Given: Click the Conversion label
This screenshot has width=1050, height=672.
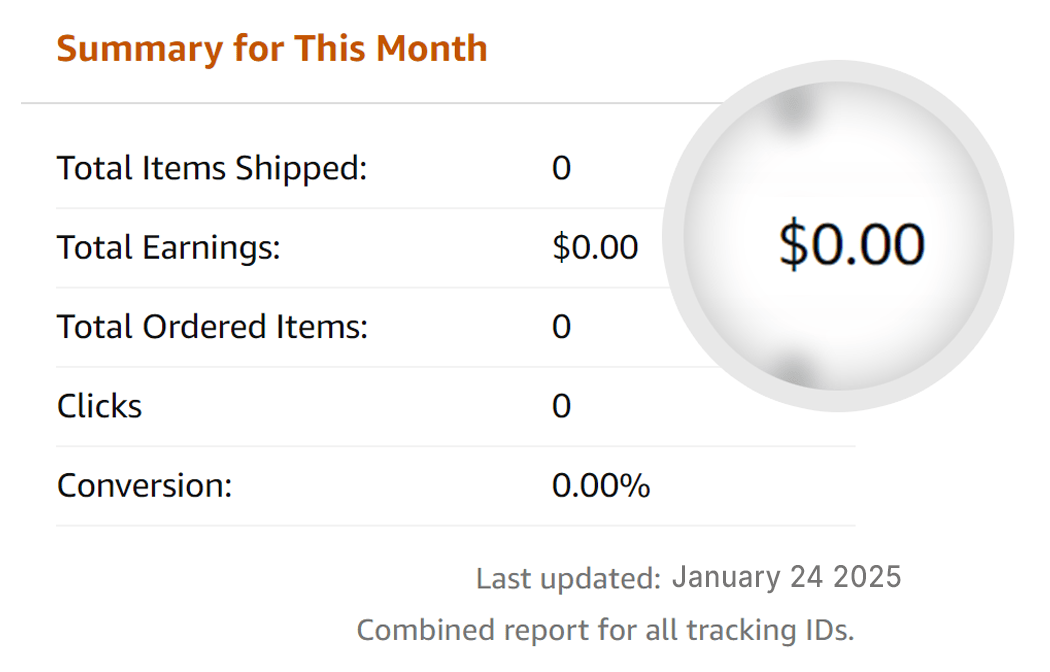Looking at the screenshot, I should tap(145, 485).
